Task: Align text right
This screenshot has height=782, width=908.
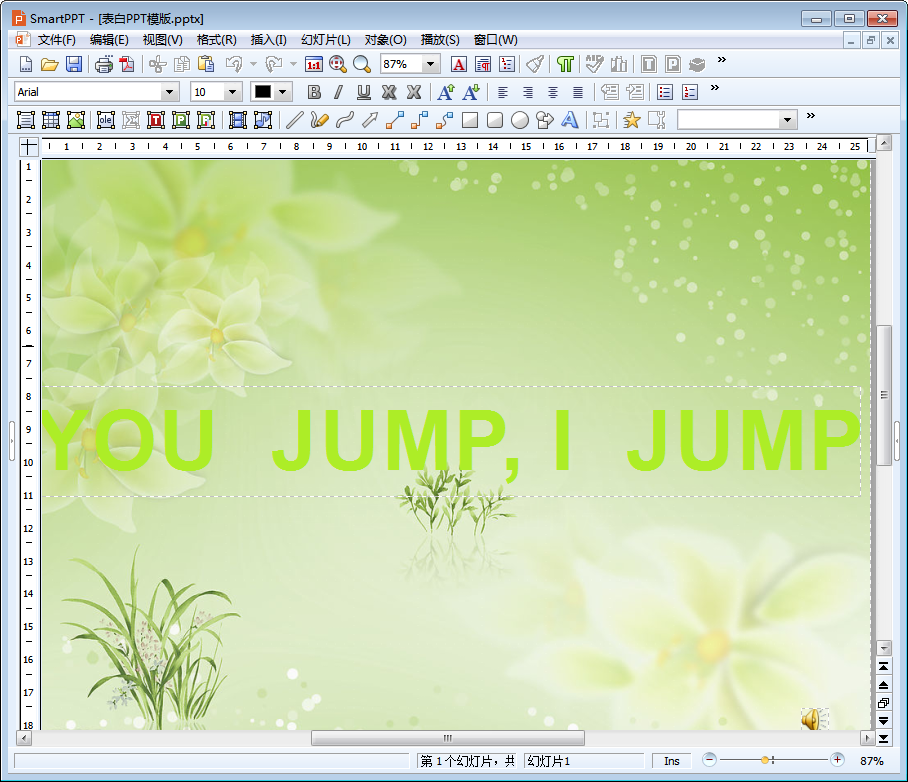Action: 528,92
